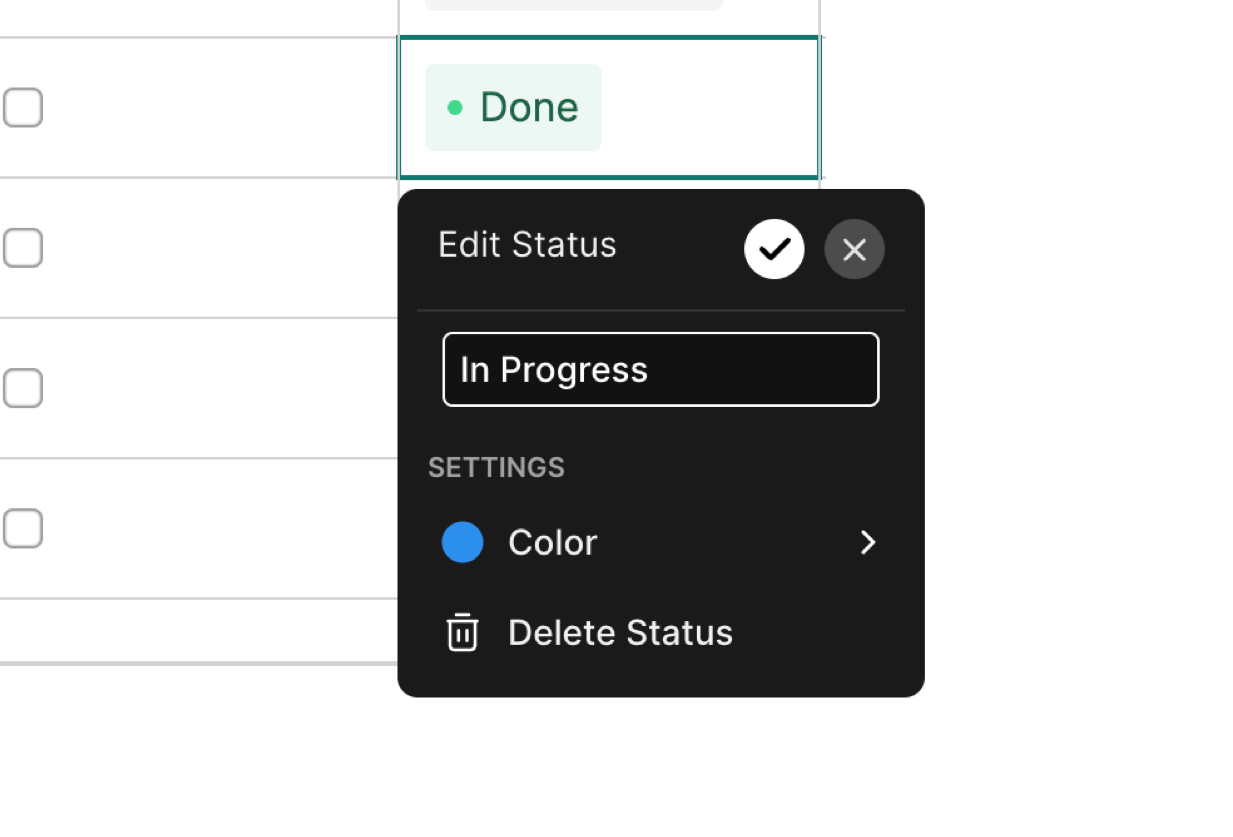Click the Edit Status popup title
Image resolution: width=1233 pixels, height=837 pixels.
[527, 245]
